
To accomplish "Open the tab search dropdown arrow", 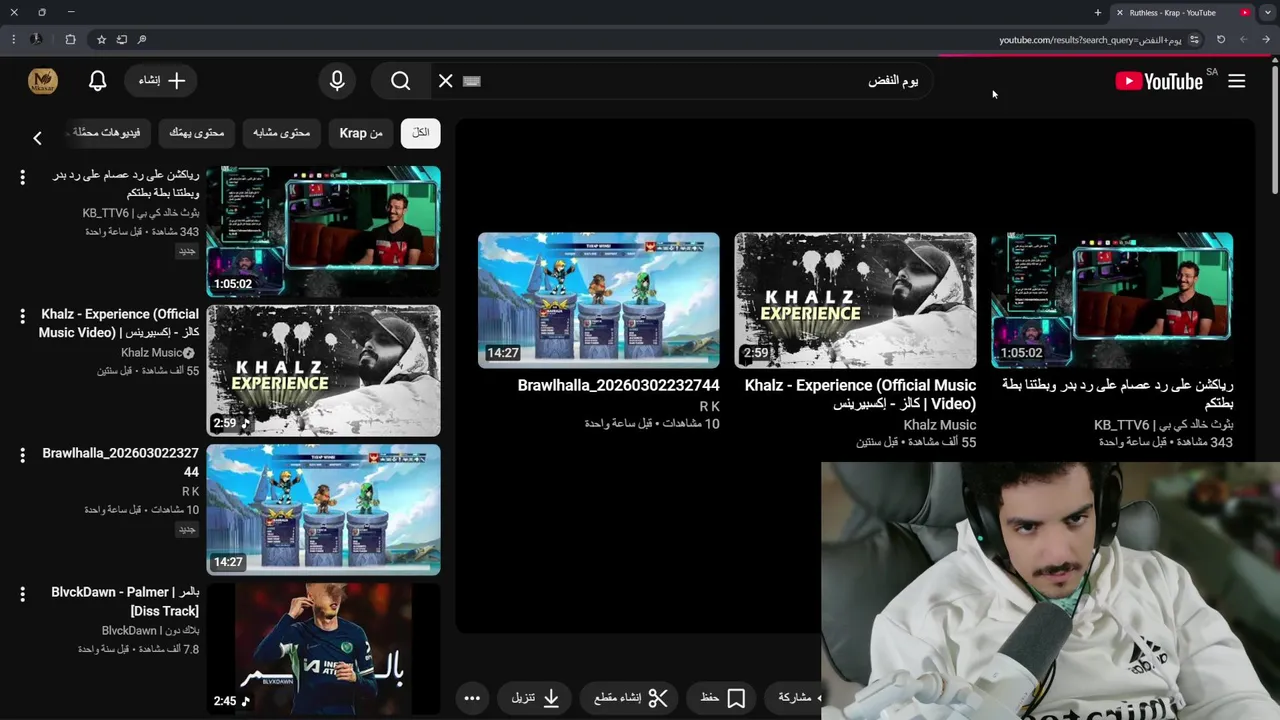I will point(1267,13).
